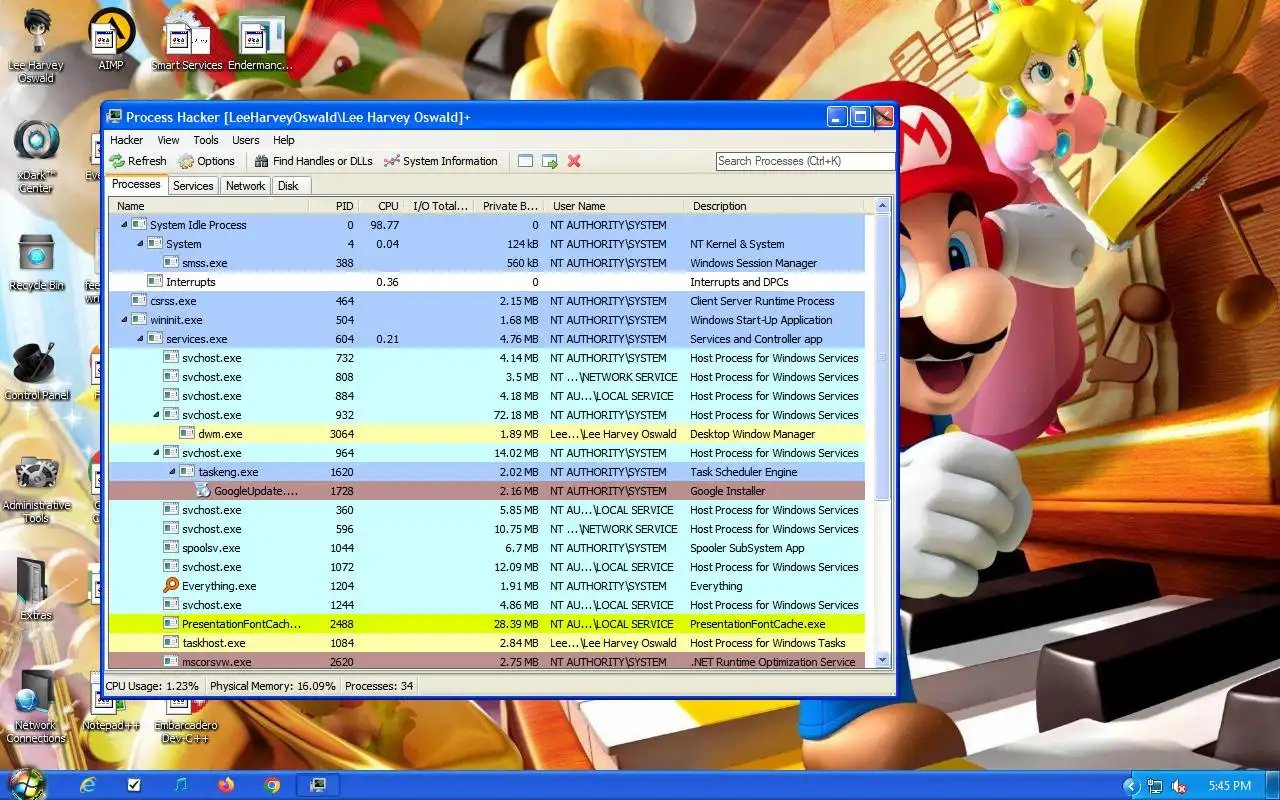
Task: Click the find window toolbar icon
Action: click(525, 161)
